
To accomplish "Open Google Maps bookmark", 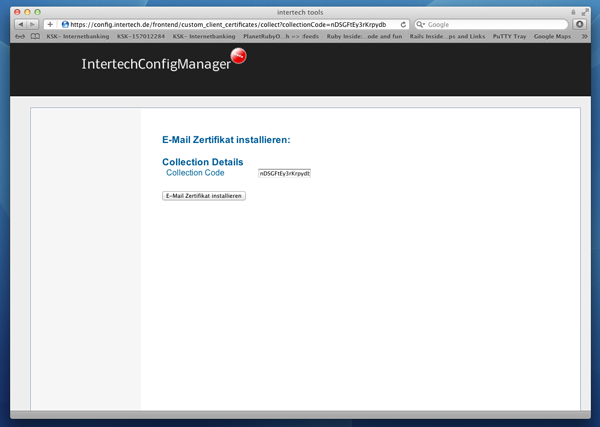I will pos(552,36).
